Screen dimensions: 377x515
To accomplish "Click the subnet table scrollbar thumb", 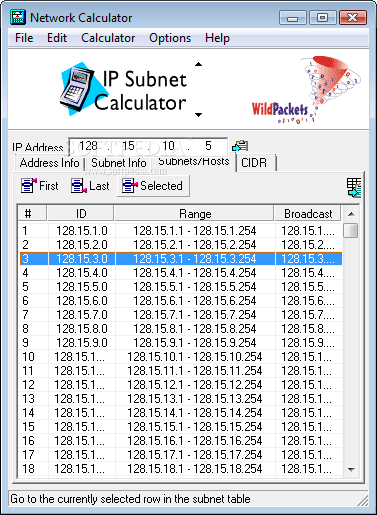I will [x=351, y=230].
